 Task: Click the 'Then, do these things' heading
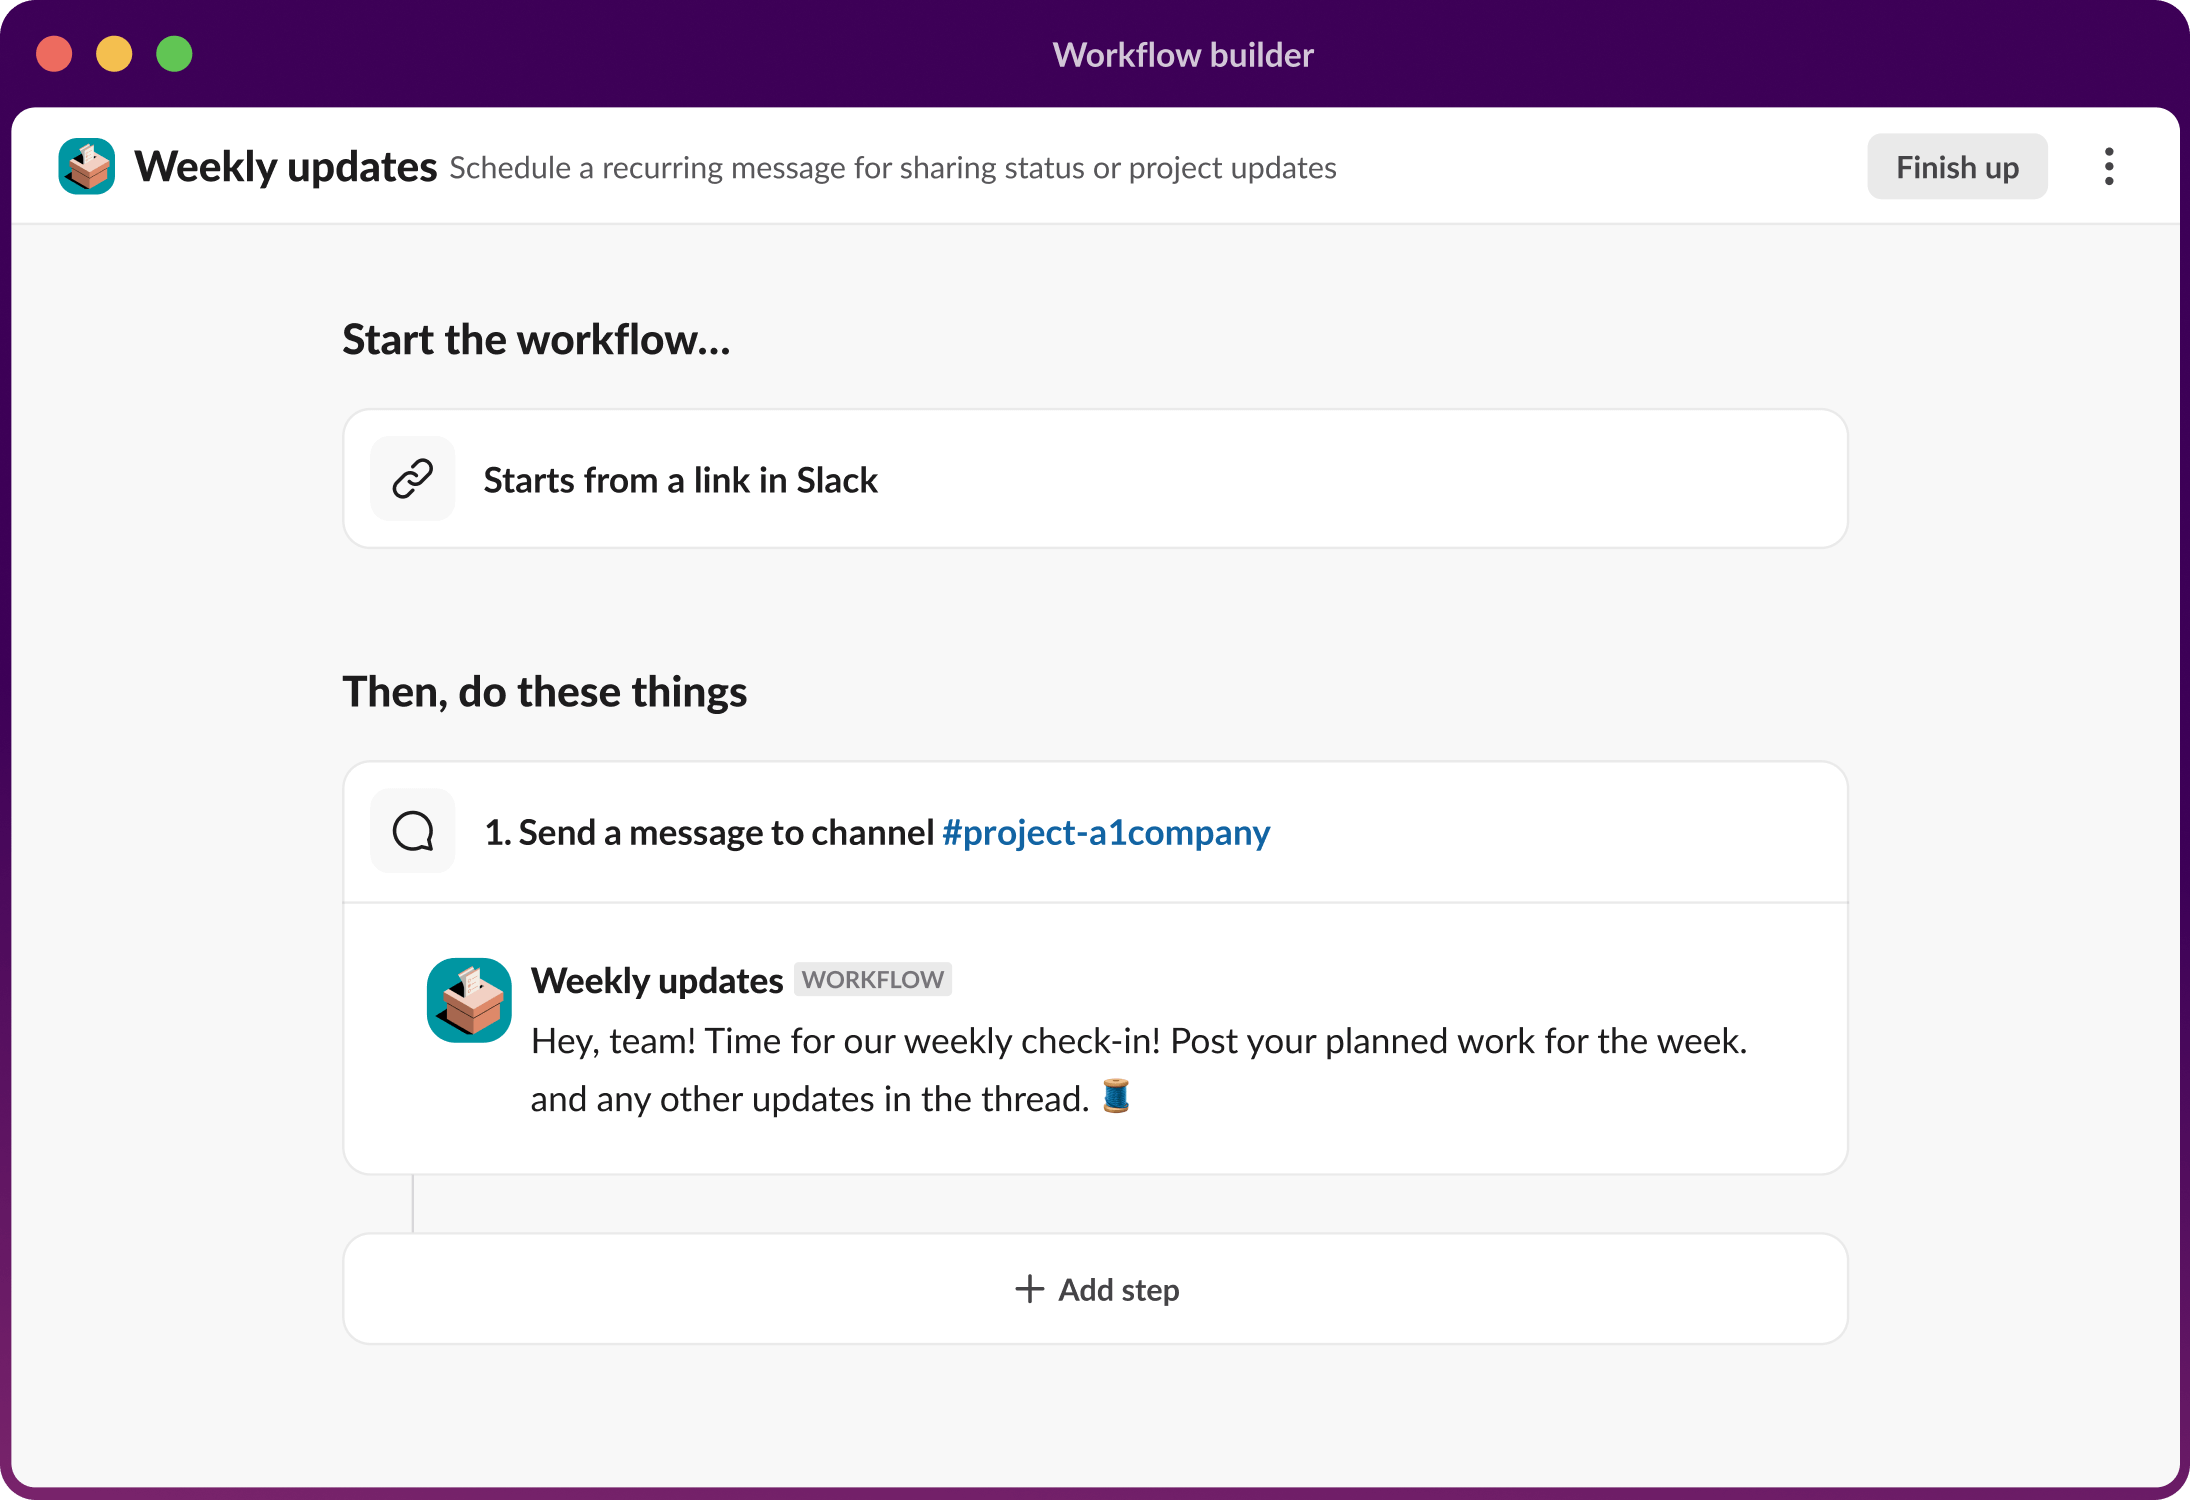point(545,690)
